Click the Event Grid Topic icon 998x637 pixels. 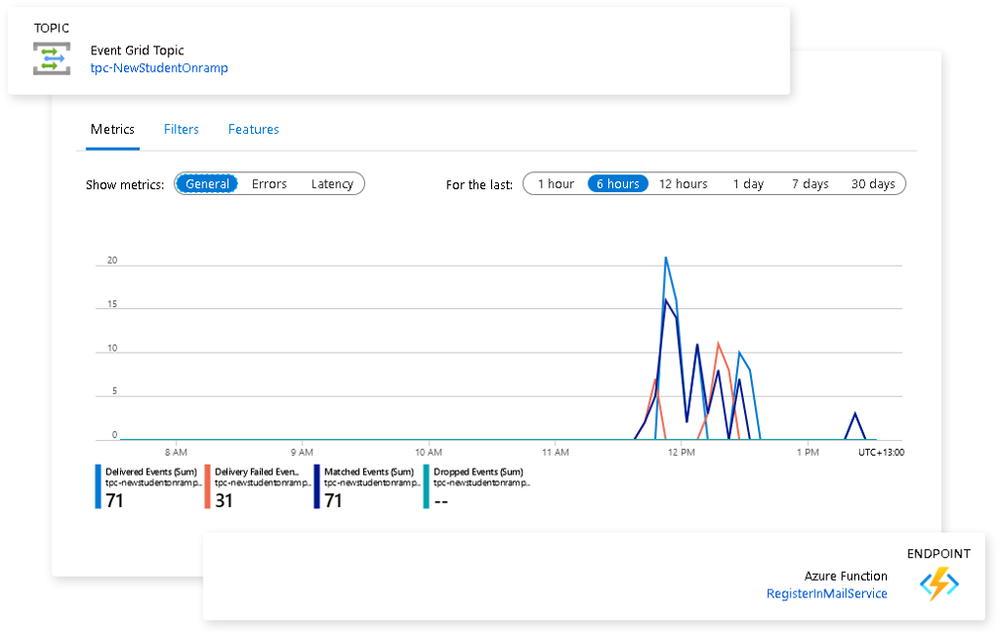pos(51,59)
